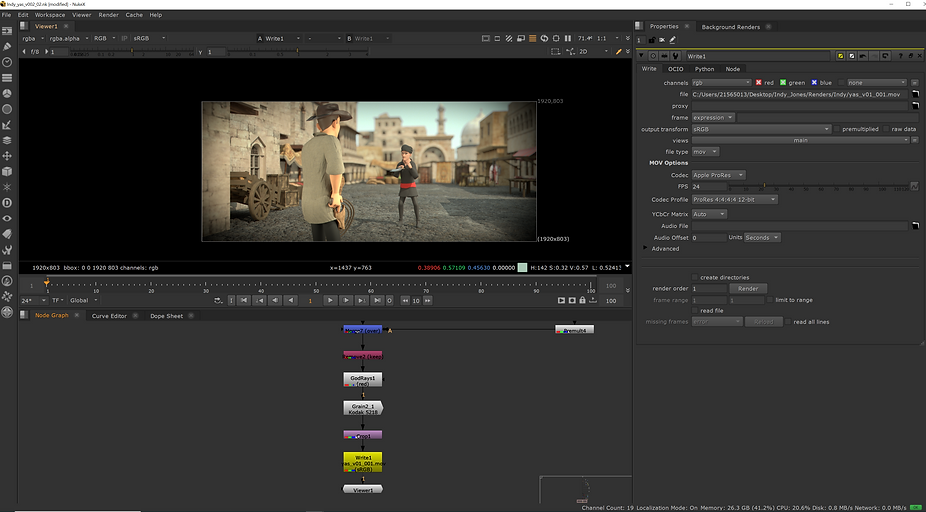Open the frame expression dropdown
The height and width of the screenshot is (512, 926).
point(713,118)
